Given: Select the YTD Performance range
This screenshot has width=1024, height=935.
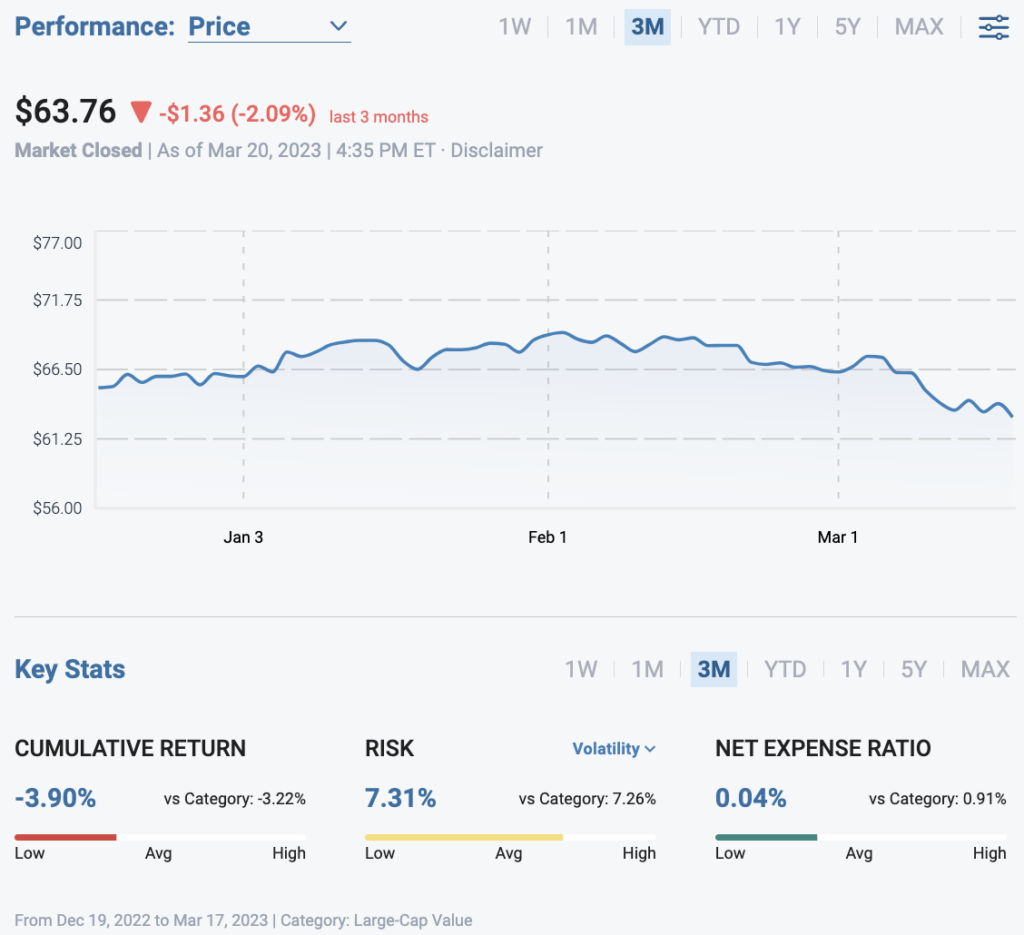Looking at the screenshot, I should [x=718, y=27].
